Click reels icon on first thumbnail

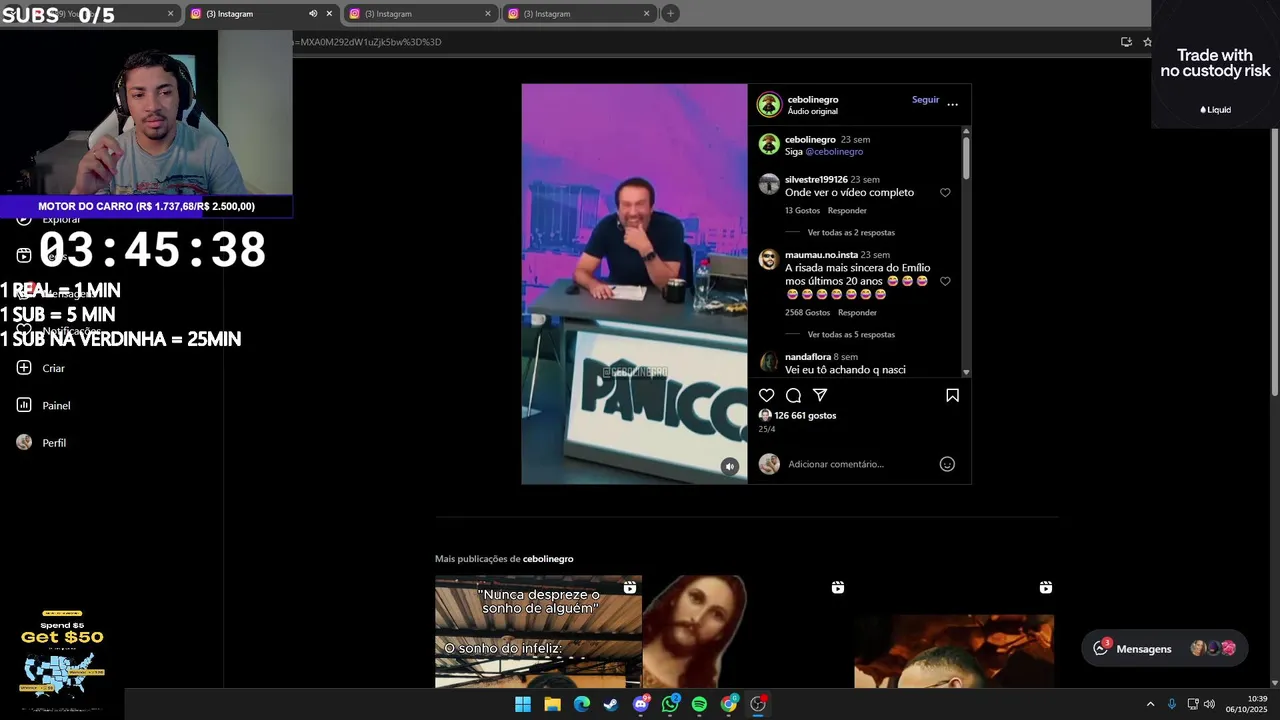(x=629, y=587)
